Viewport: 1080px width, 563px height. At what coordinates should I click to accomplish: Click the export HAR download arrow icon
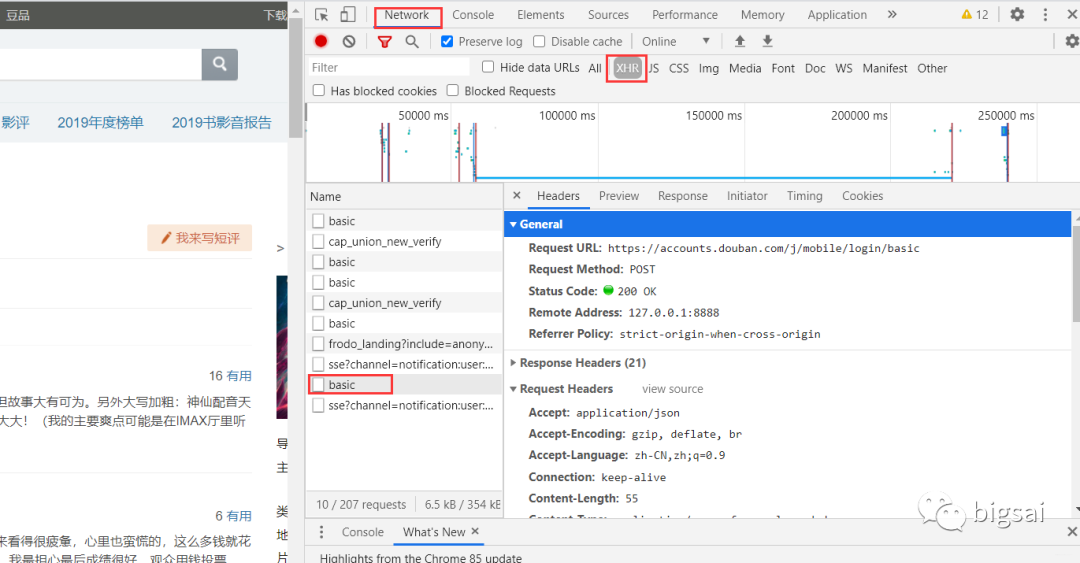[x=767, y=41]
